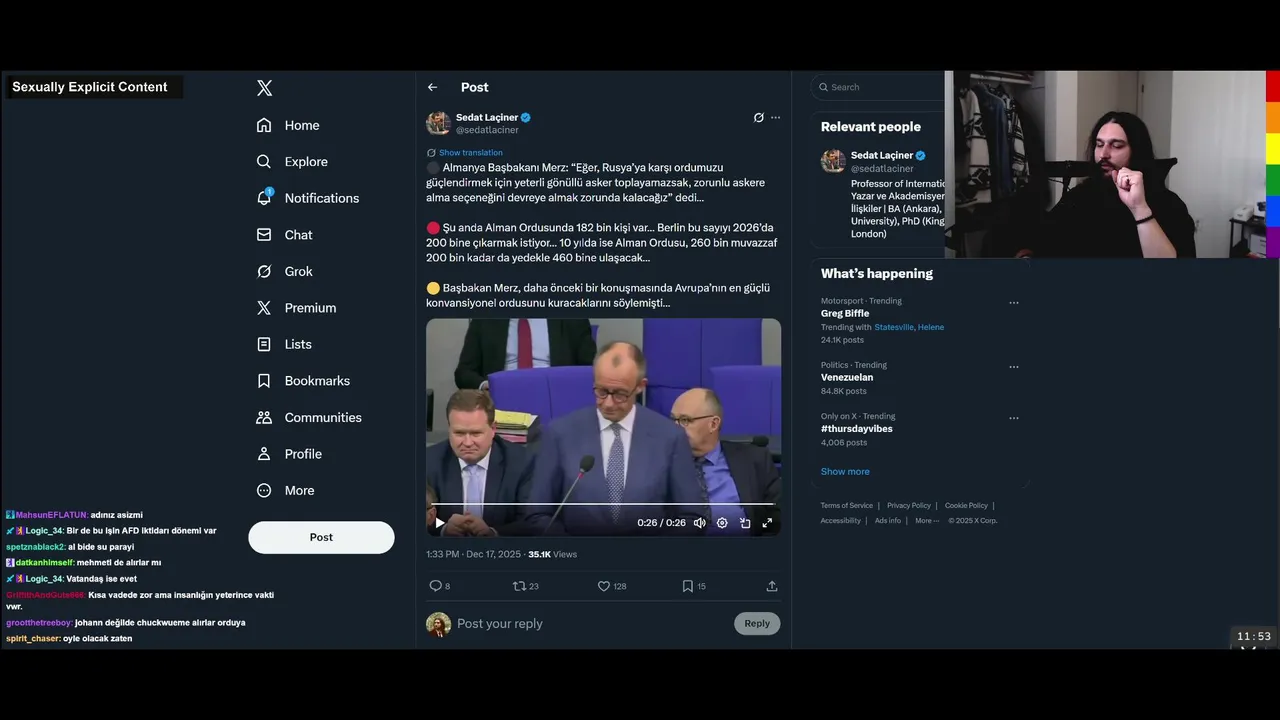Click the Show translation link
Screen dimensions: 1280x720
[470, 153]
